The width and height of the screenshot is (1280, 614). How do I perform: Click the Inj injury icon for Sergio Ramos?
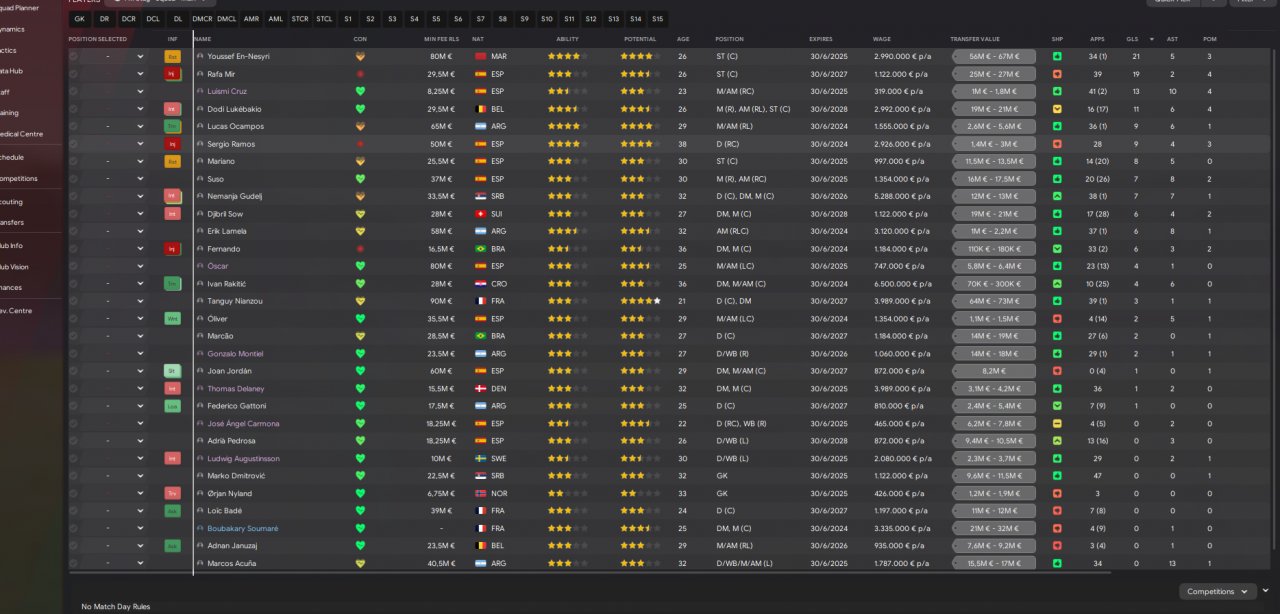pos(172,144)
